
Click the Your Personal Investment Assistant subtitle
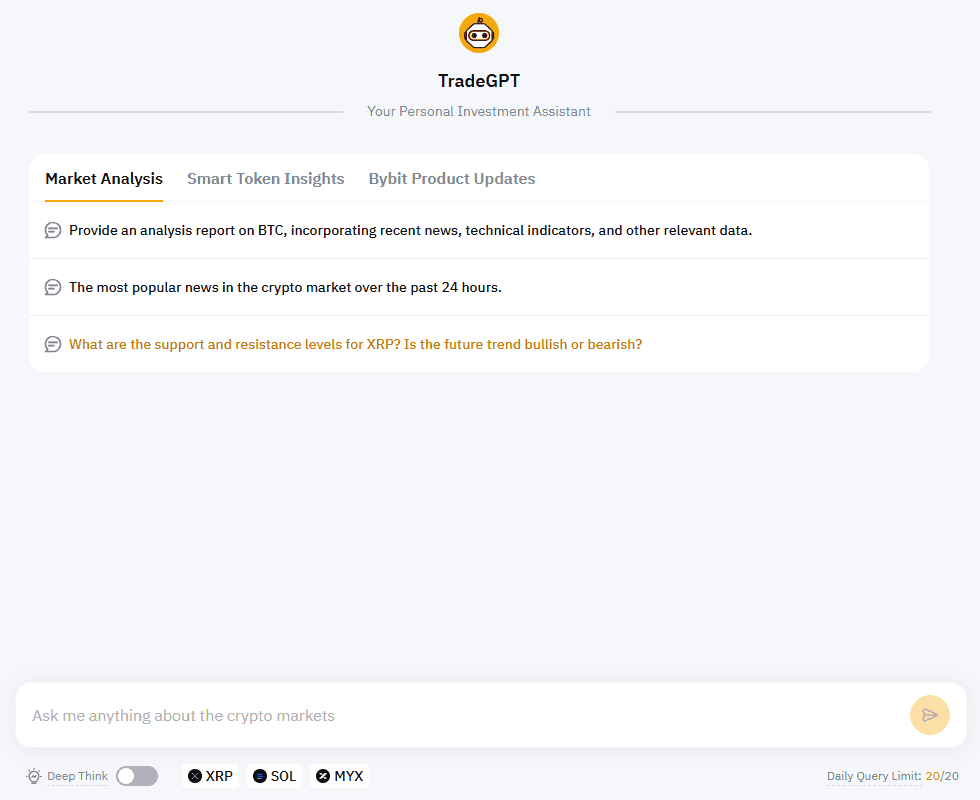[479, 111]
